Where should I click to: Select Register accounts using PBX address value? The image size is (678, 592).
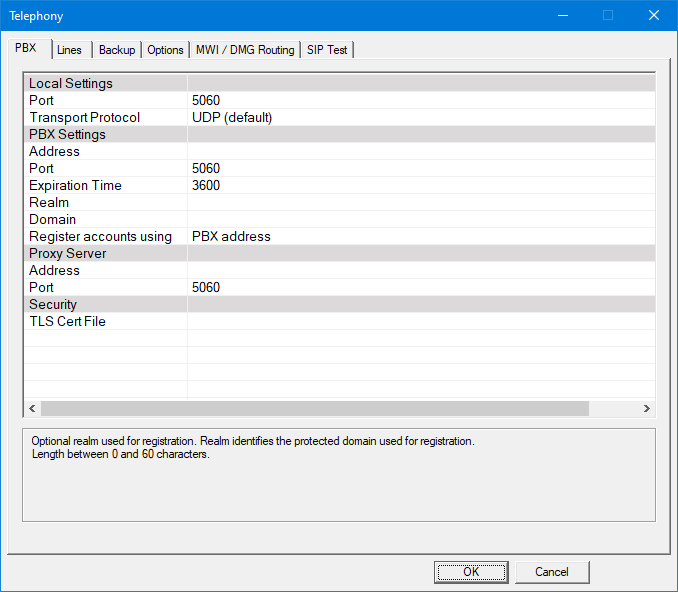420,237
